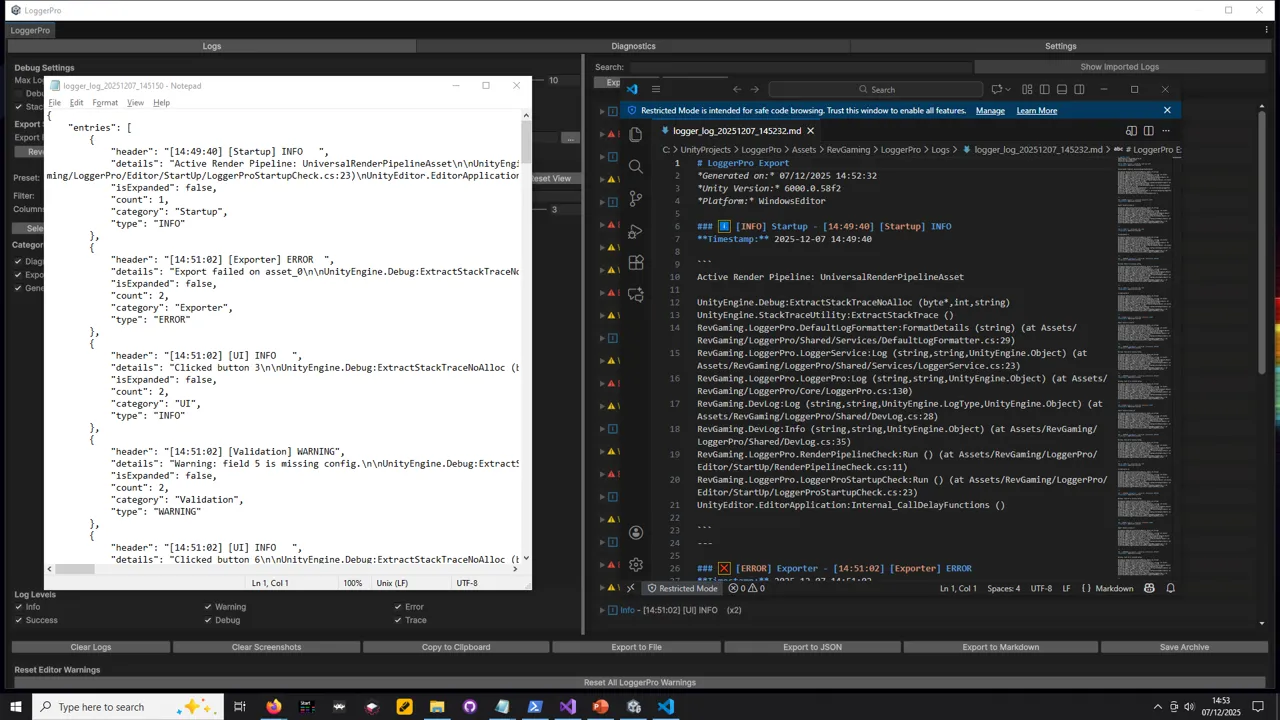Screen dimensions: 1280x720
Task: Open Notepad Format menu
Action: [x=105, y=103]
